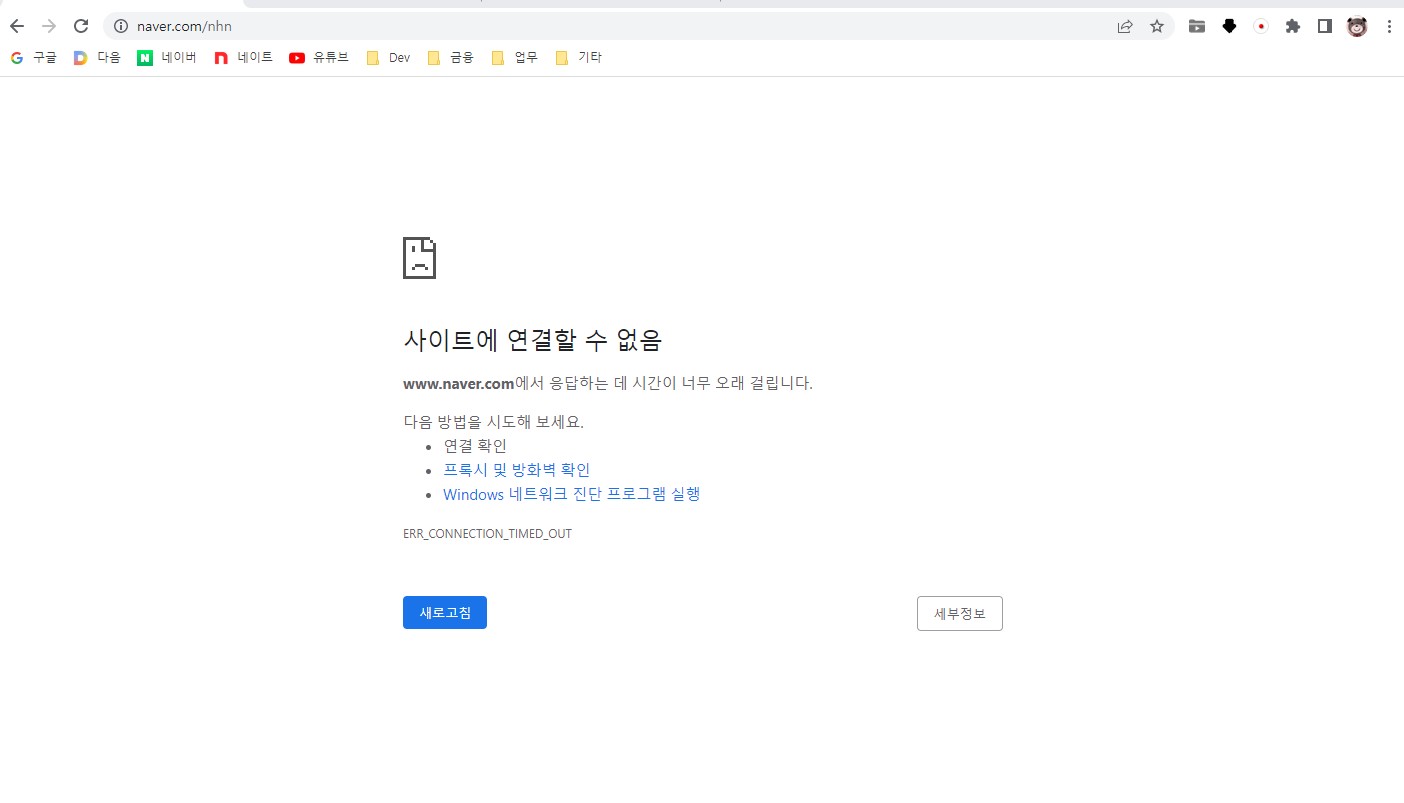View site information icon in address bar

pyautogui.click(x=121, y=26)
